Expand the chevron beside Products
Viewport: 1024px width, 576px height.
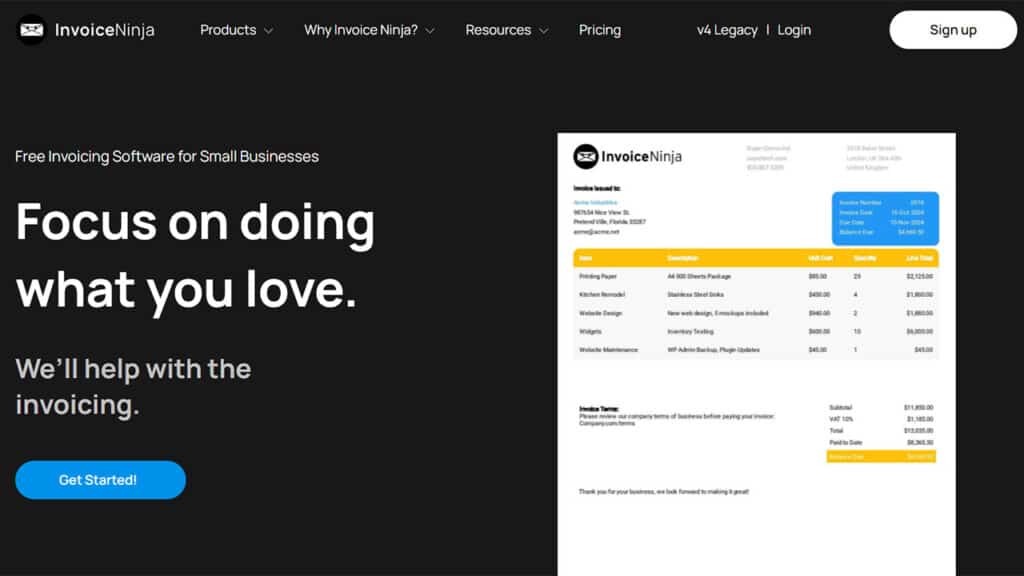click(x=268, y=31)
